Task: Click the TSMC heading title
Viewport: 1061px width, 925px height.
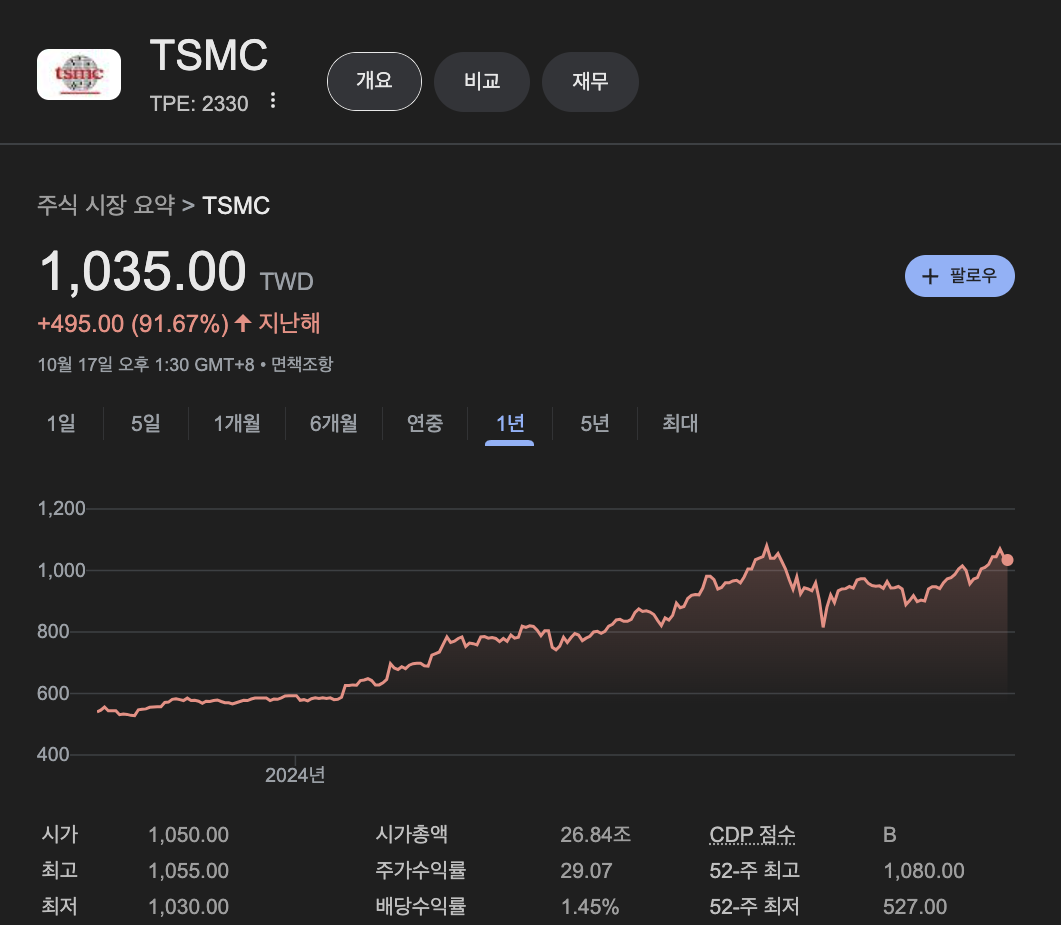Action: coord(208,55)
